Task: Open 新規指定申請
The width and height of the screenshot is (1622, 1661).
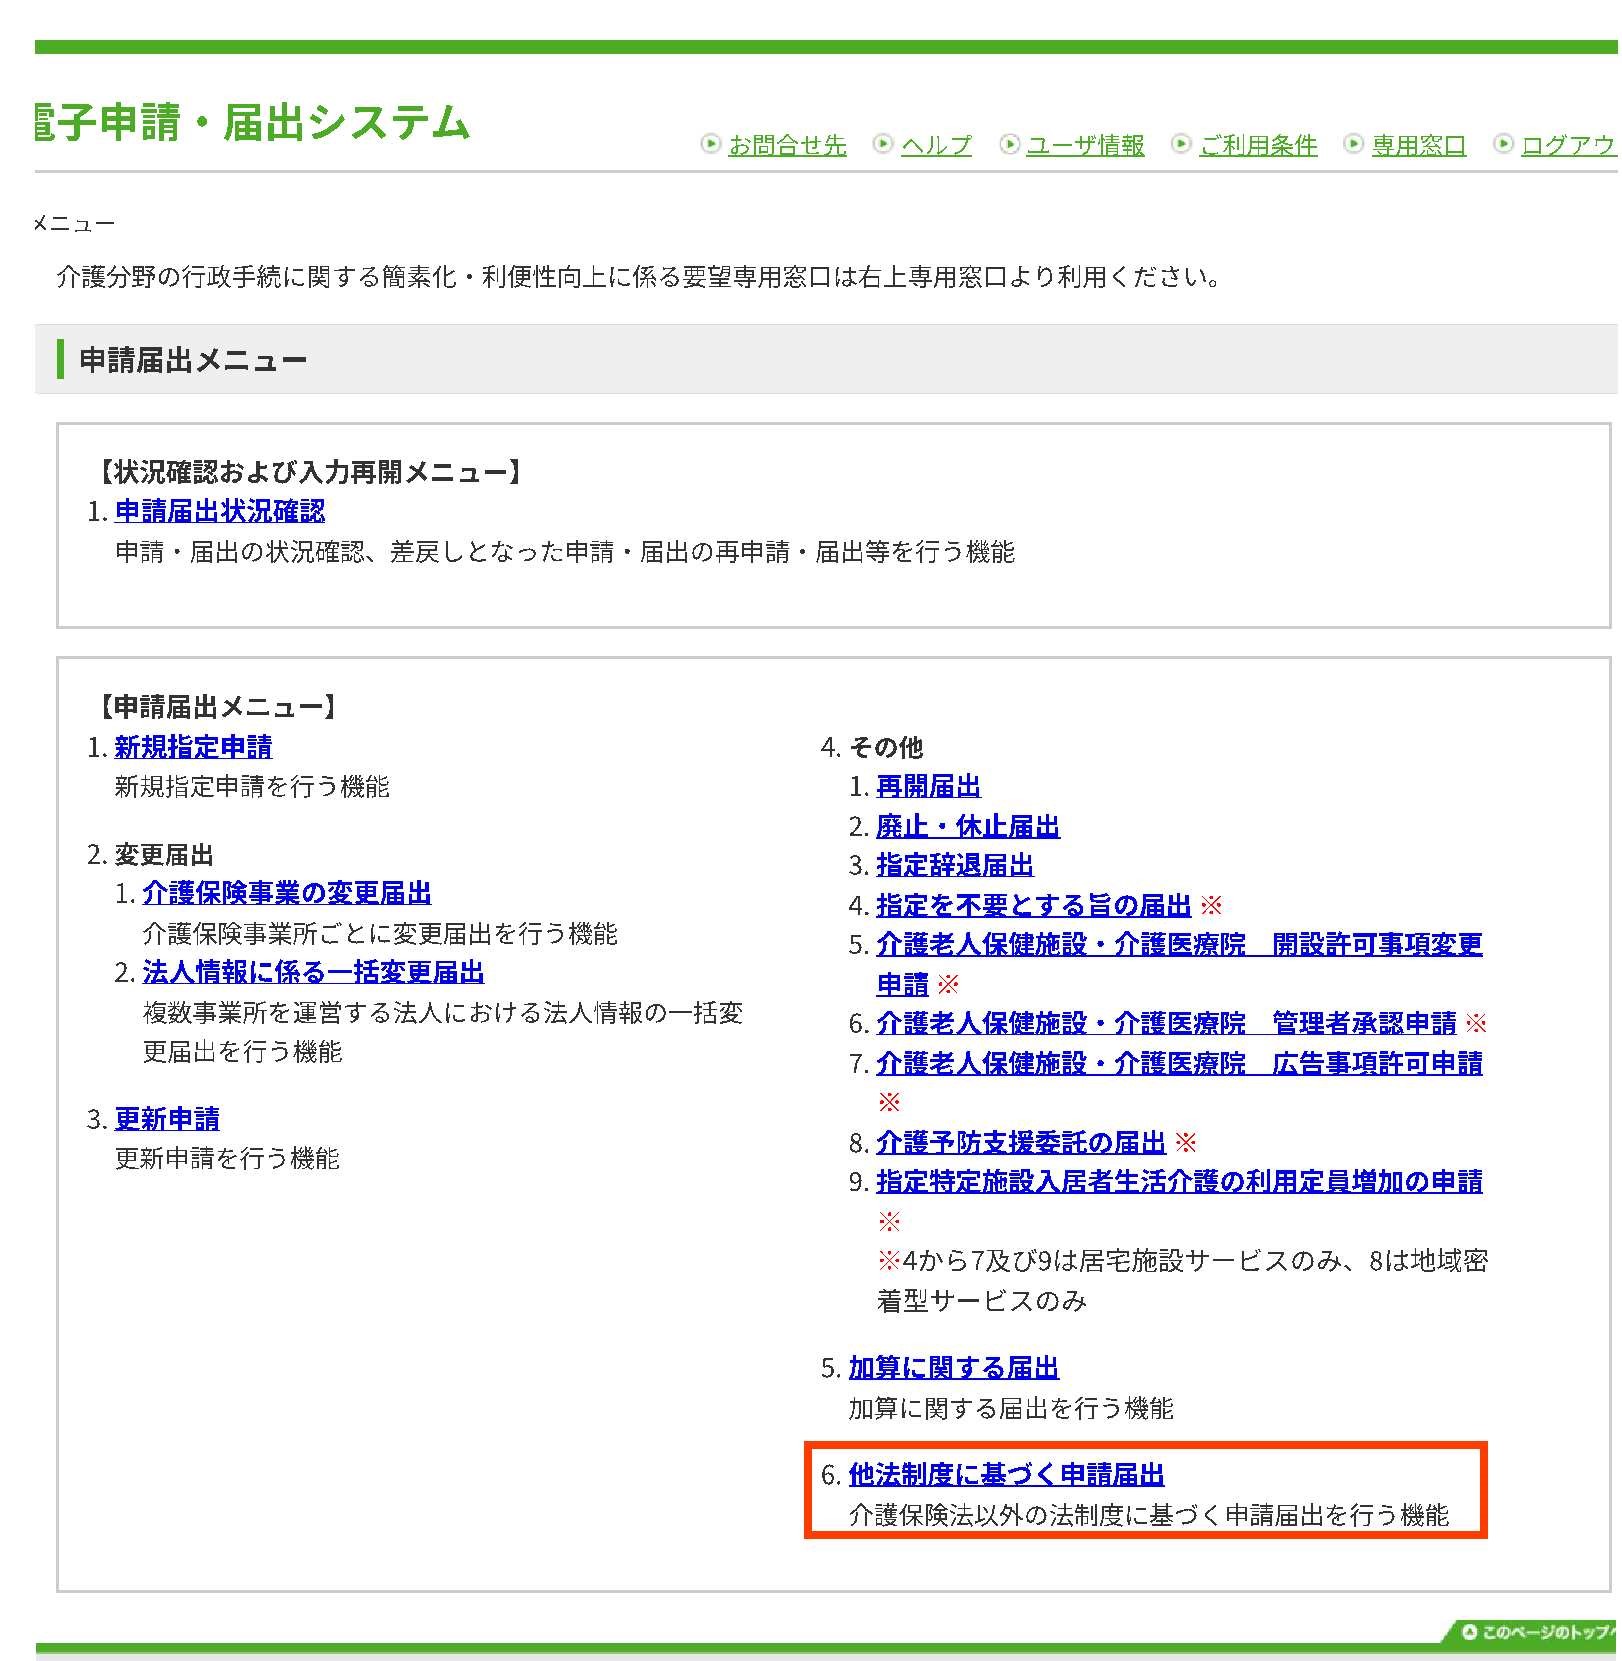Action: [196, 747]
